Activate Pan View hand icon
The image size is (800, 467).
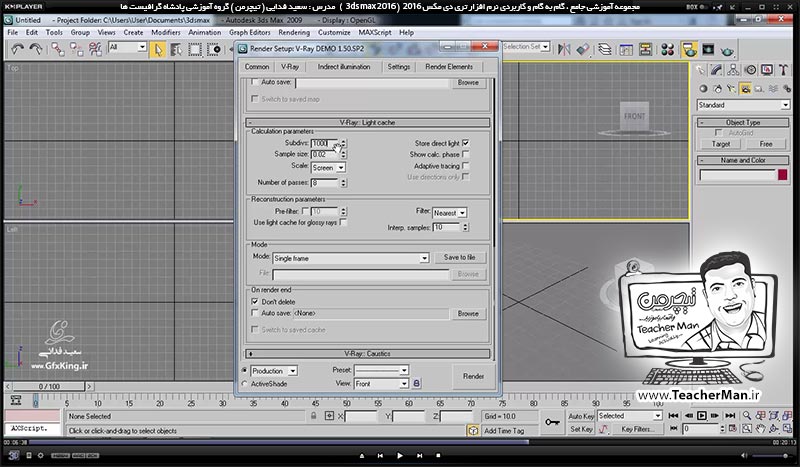(760, 429)
